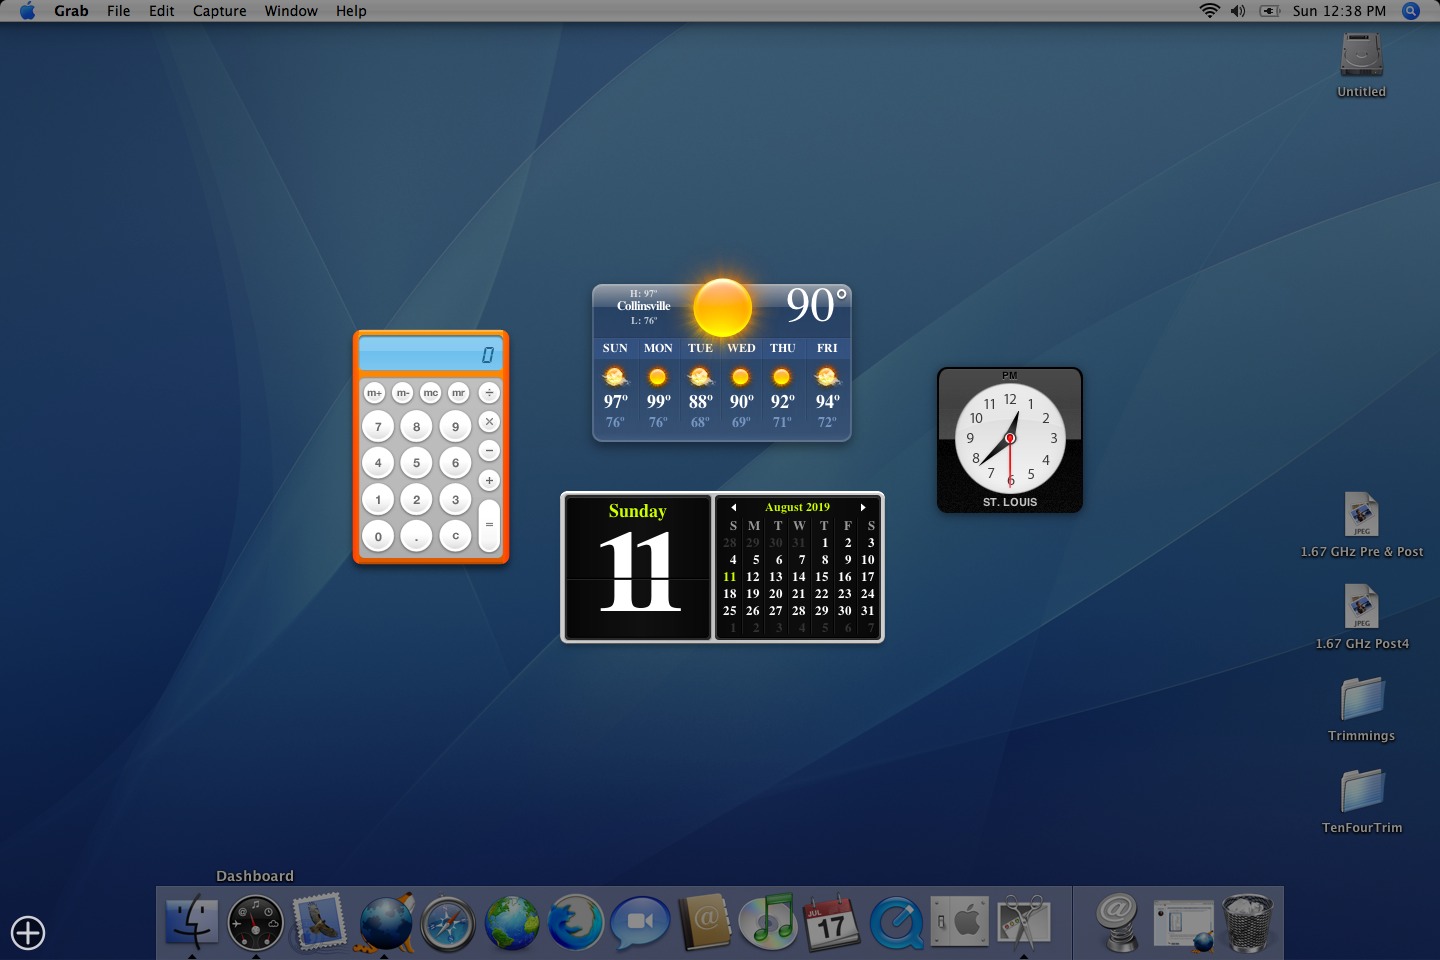Viewport: 1440px width, 960px height.
Task: Open the Help menu
Action: click(351, 11)
